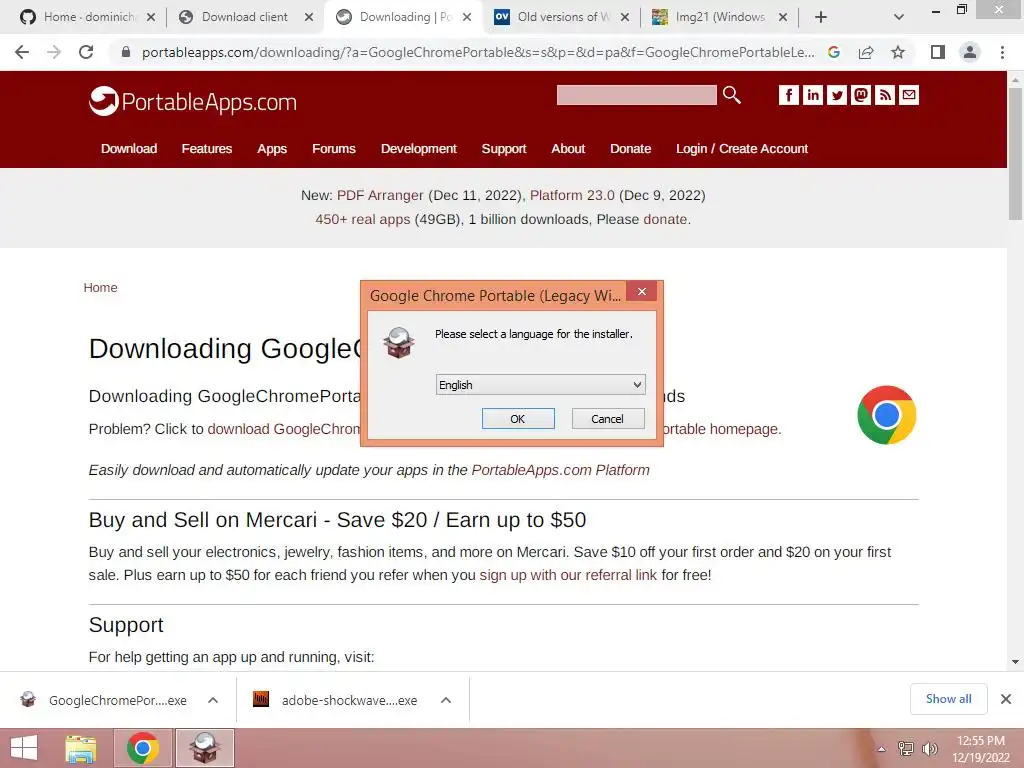This screenshot has height=768, width=1024.
Task: Expand adobe-shockwave....exe download options
Action: (446, 700)
